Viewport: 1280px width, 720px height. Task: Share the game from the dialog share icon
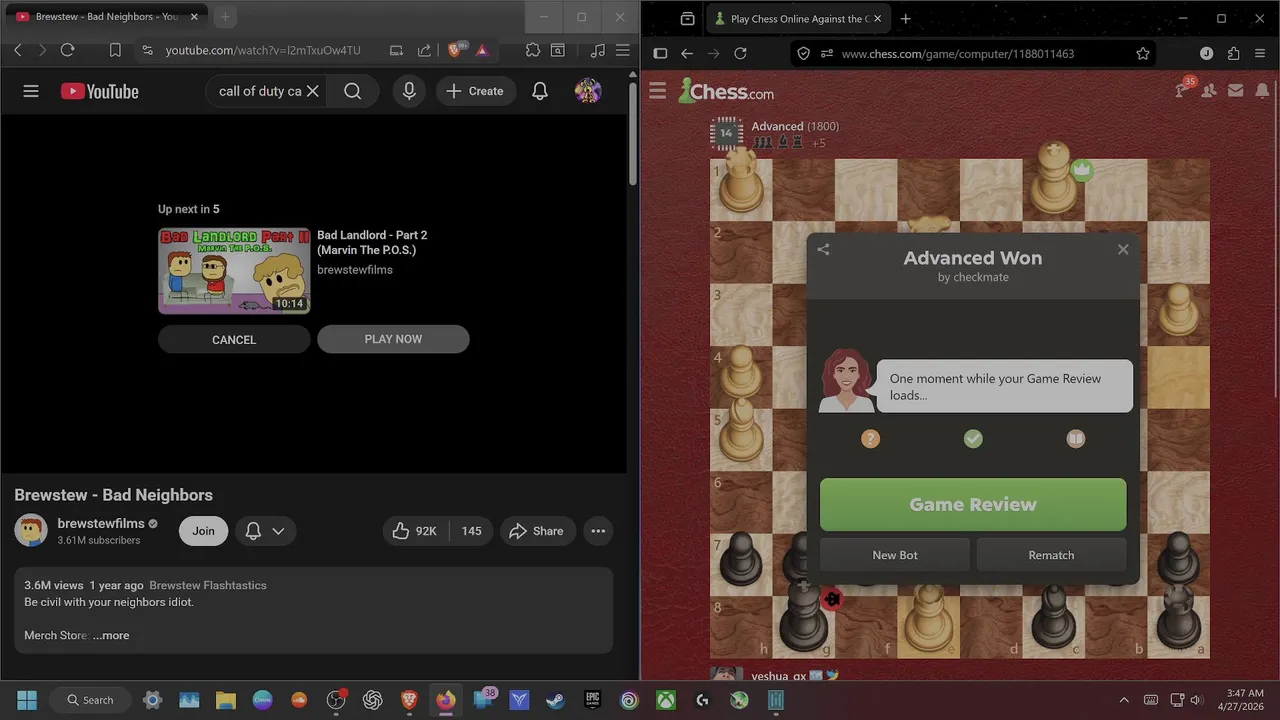(823, 249)
